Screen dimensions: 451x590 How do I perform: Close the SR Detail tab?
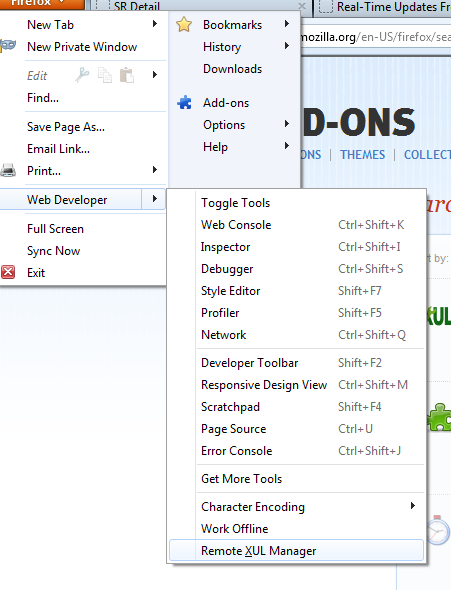tap(302, 5)
